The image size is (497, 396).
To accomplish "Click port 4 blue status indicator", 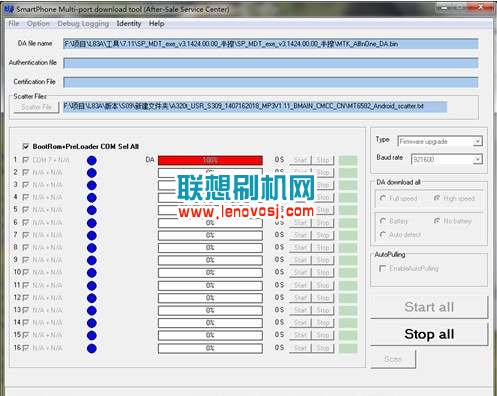I will tap(92, 198).
